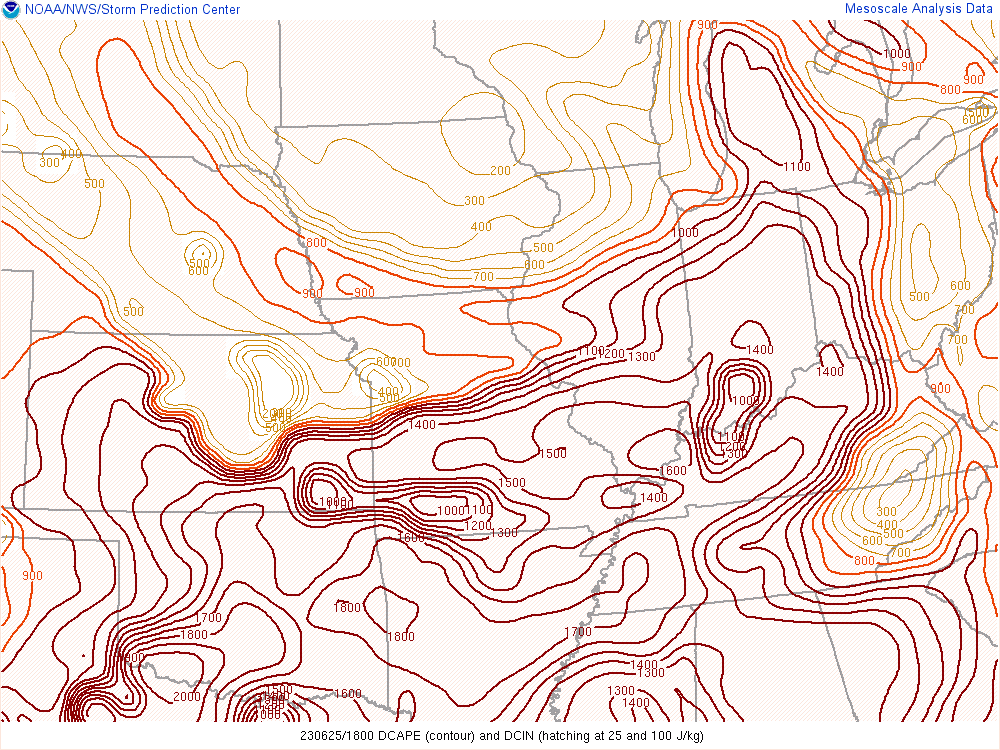Click the 900 label at the map's top edge

[708, 25]
